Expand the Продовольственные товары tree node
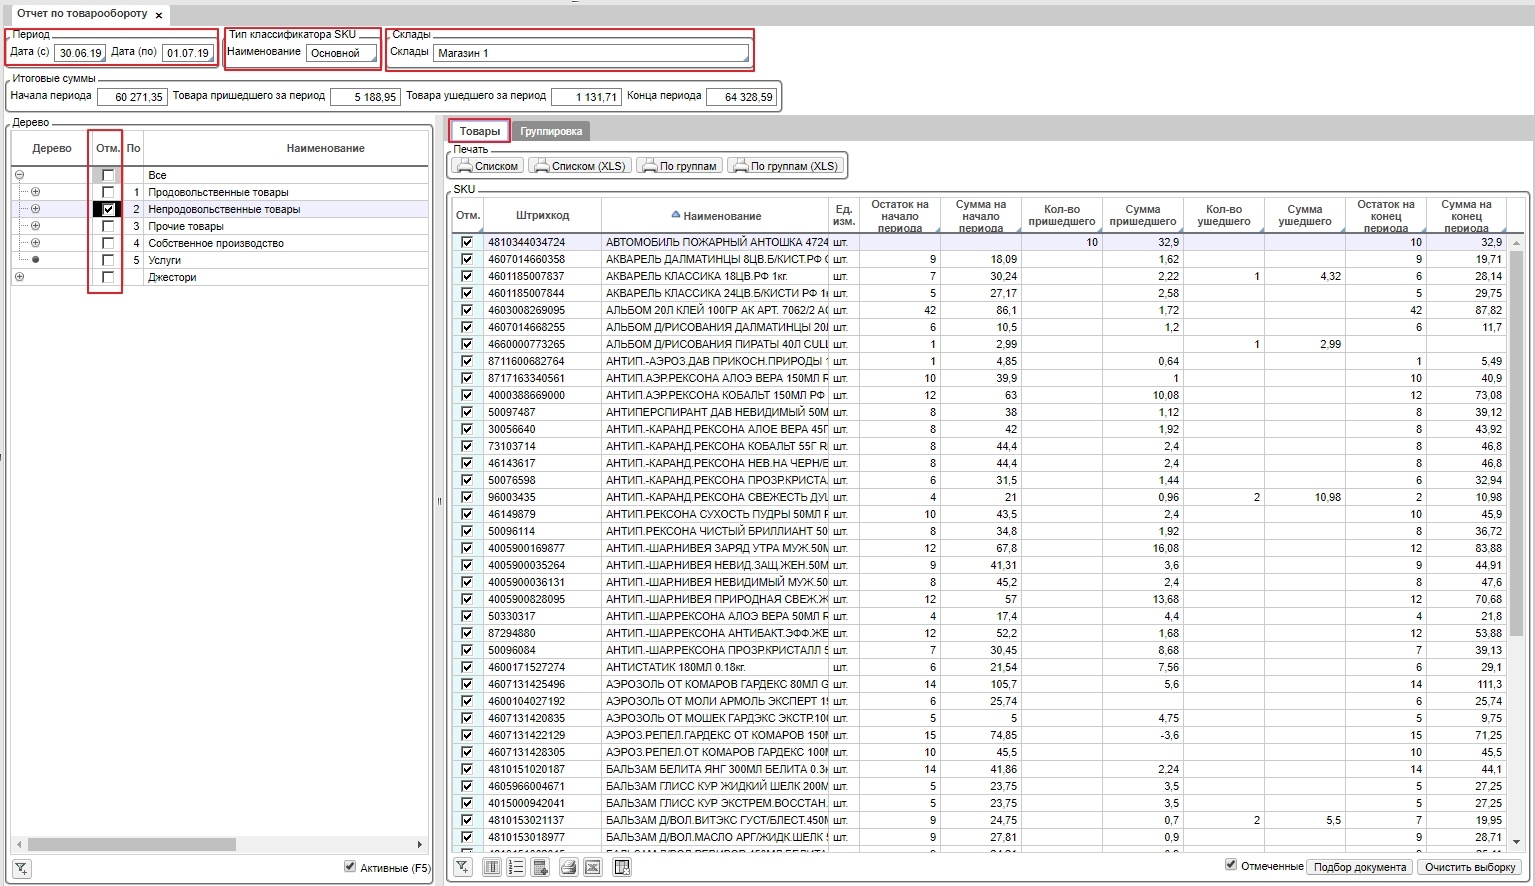 [34, 192]
